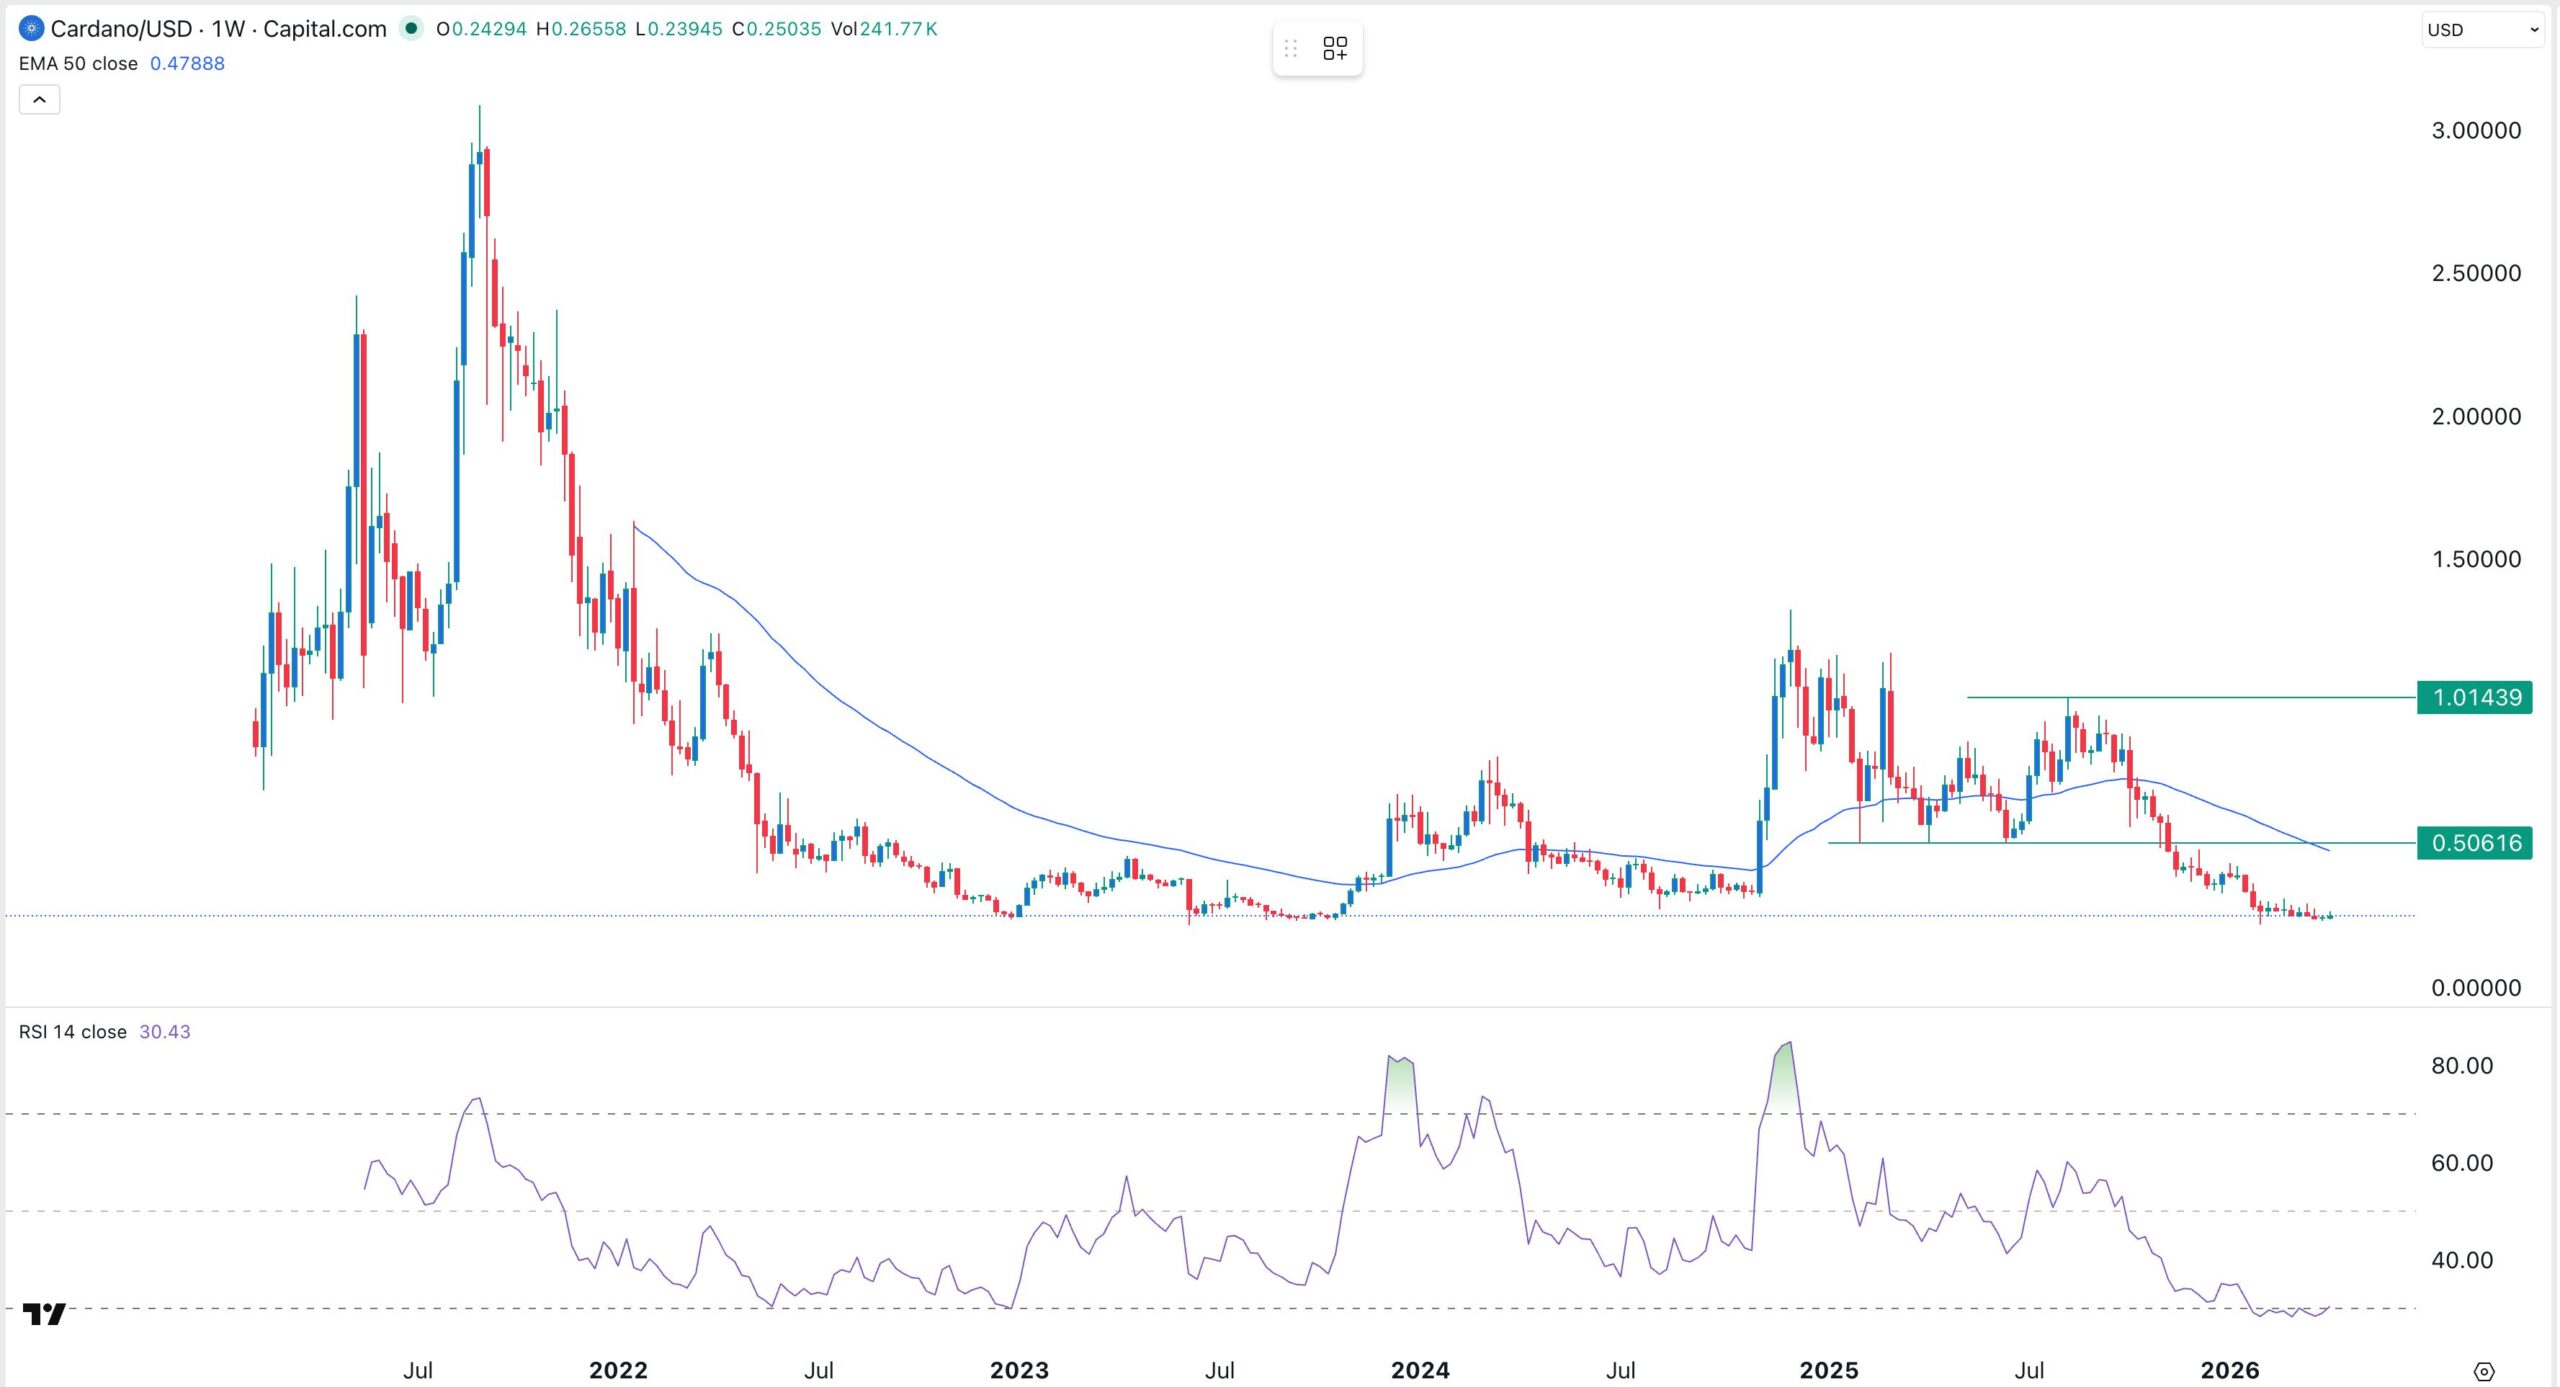Click the volume value Vol241.77K

tap(884, 29)
